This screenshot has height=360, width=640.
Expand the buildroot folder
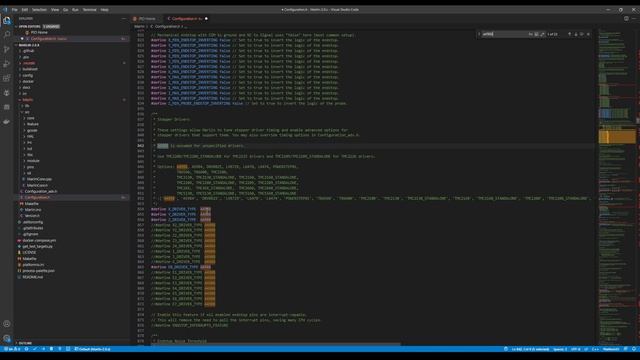(30, 69)
